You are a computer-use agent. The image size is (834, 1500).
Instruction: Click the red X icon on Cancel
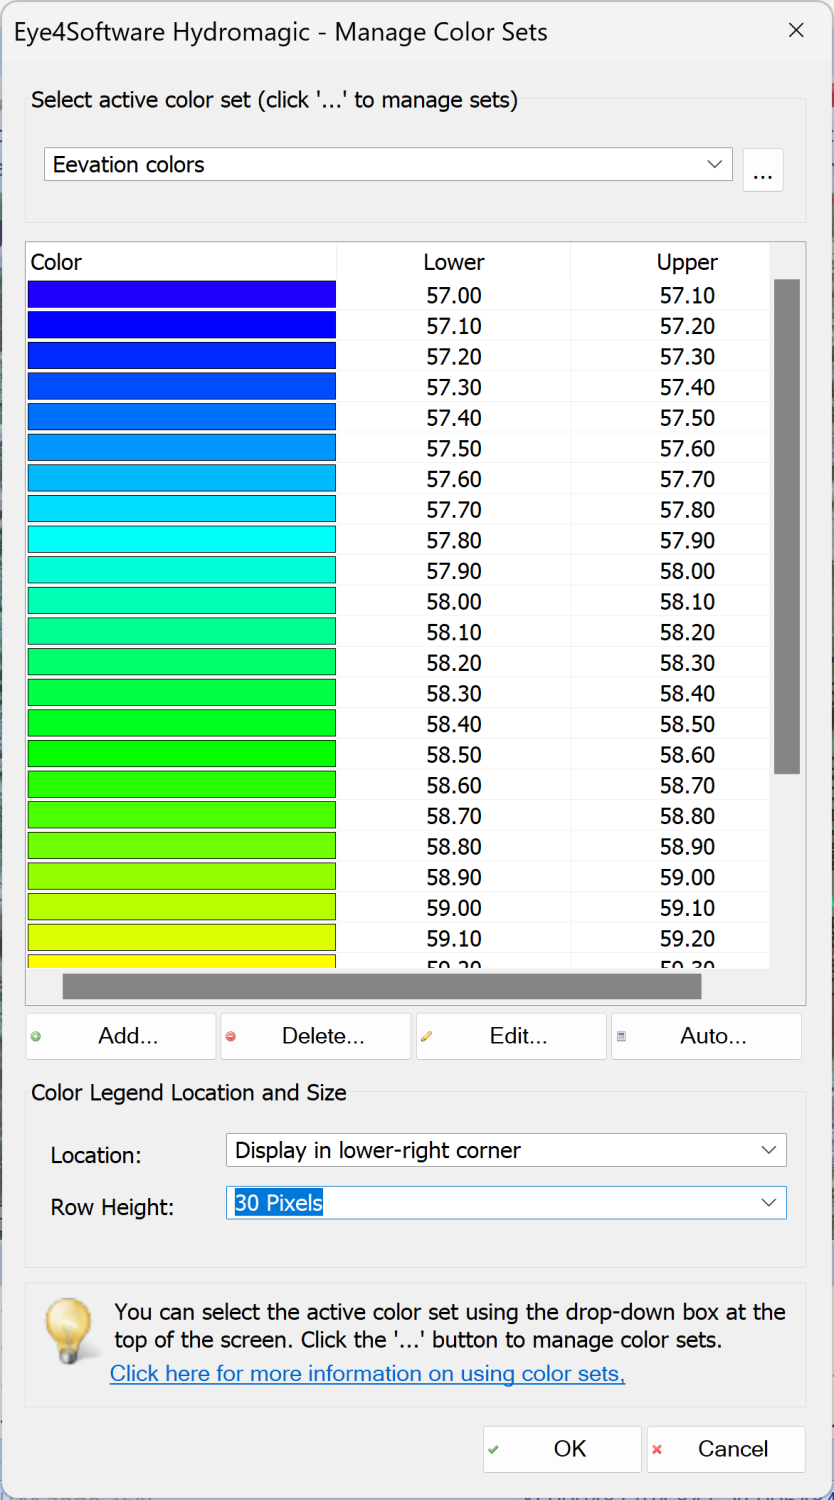pyautogui.click(x=657, y=1449)
